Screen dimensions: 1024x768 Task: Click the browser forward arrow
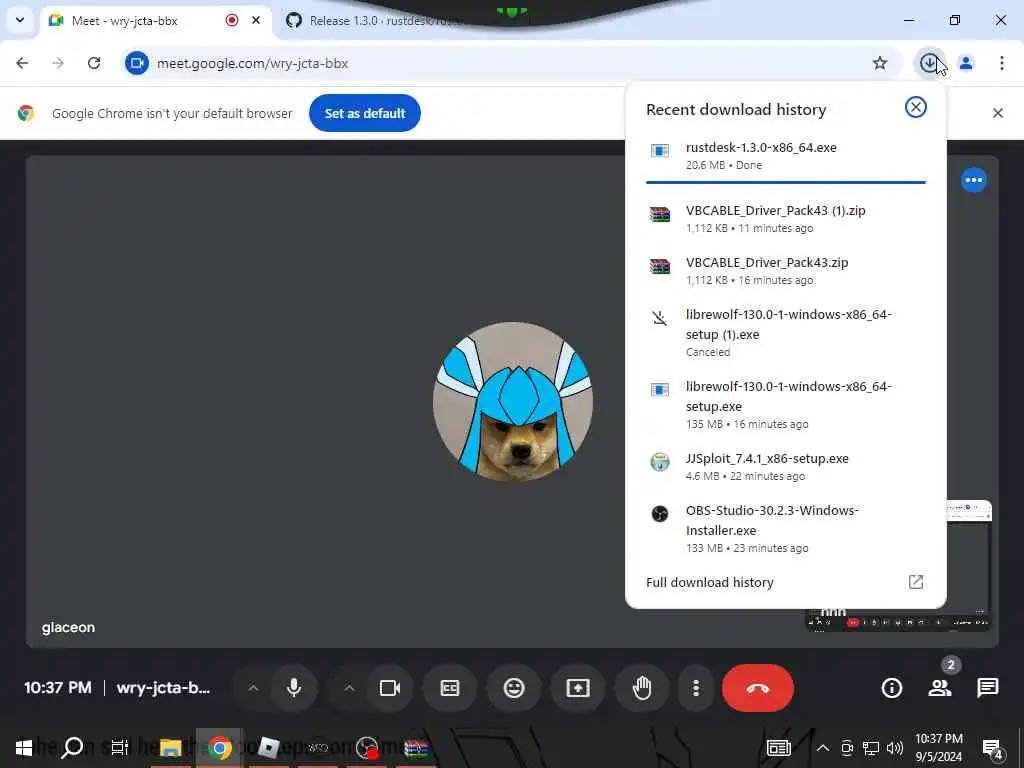tap(58, 63)
